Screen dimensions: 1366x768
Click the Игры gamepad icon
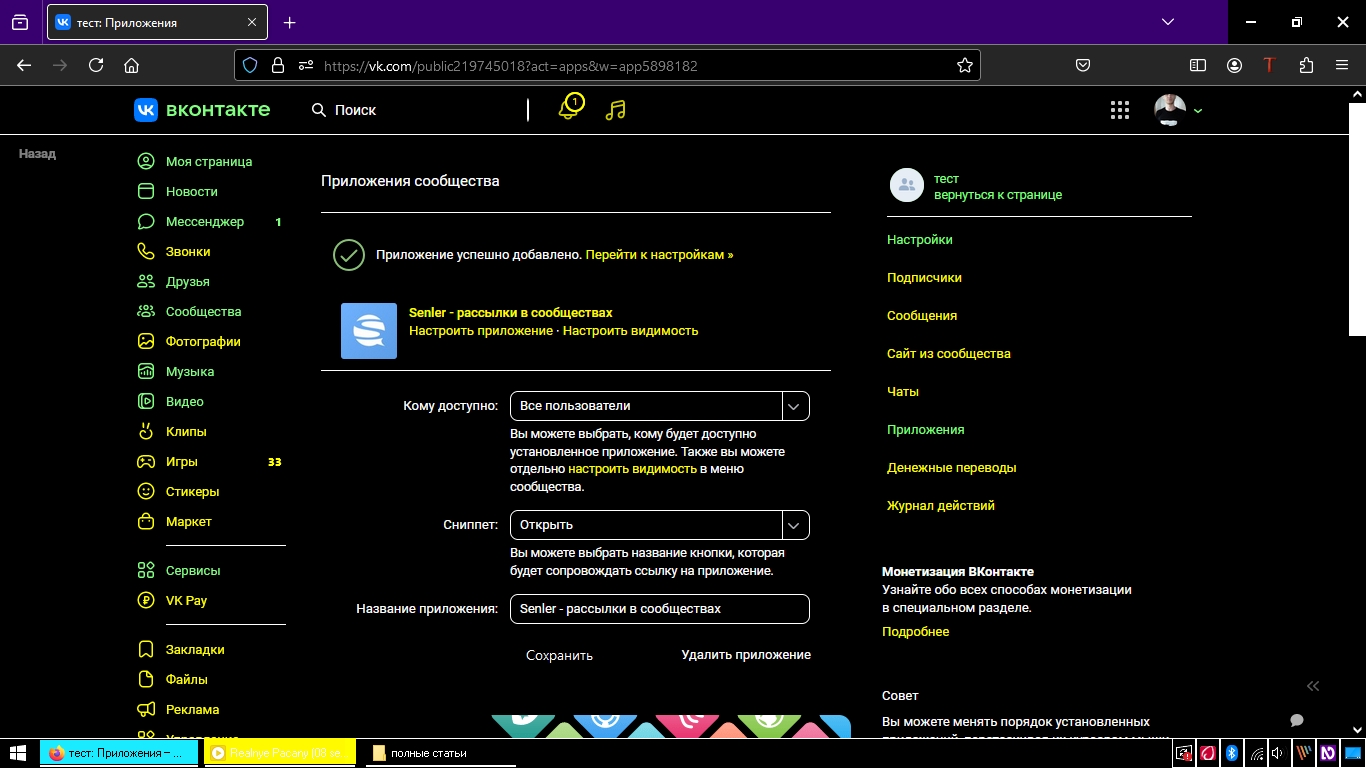(146, 461)
